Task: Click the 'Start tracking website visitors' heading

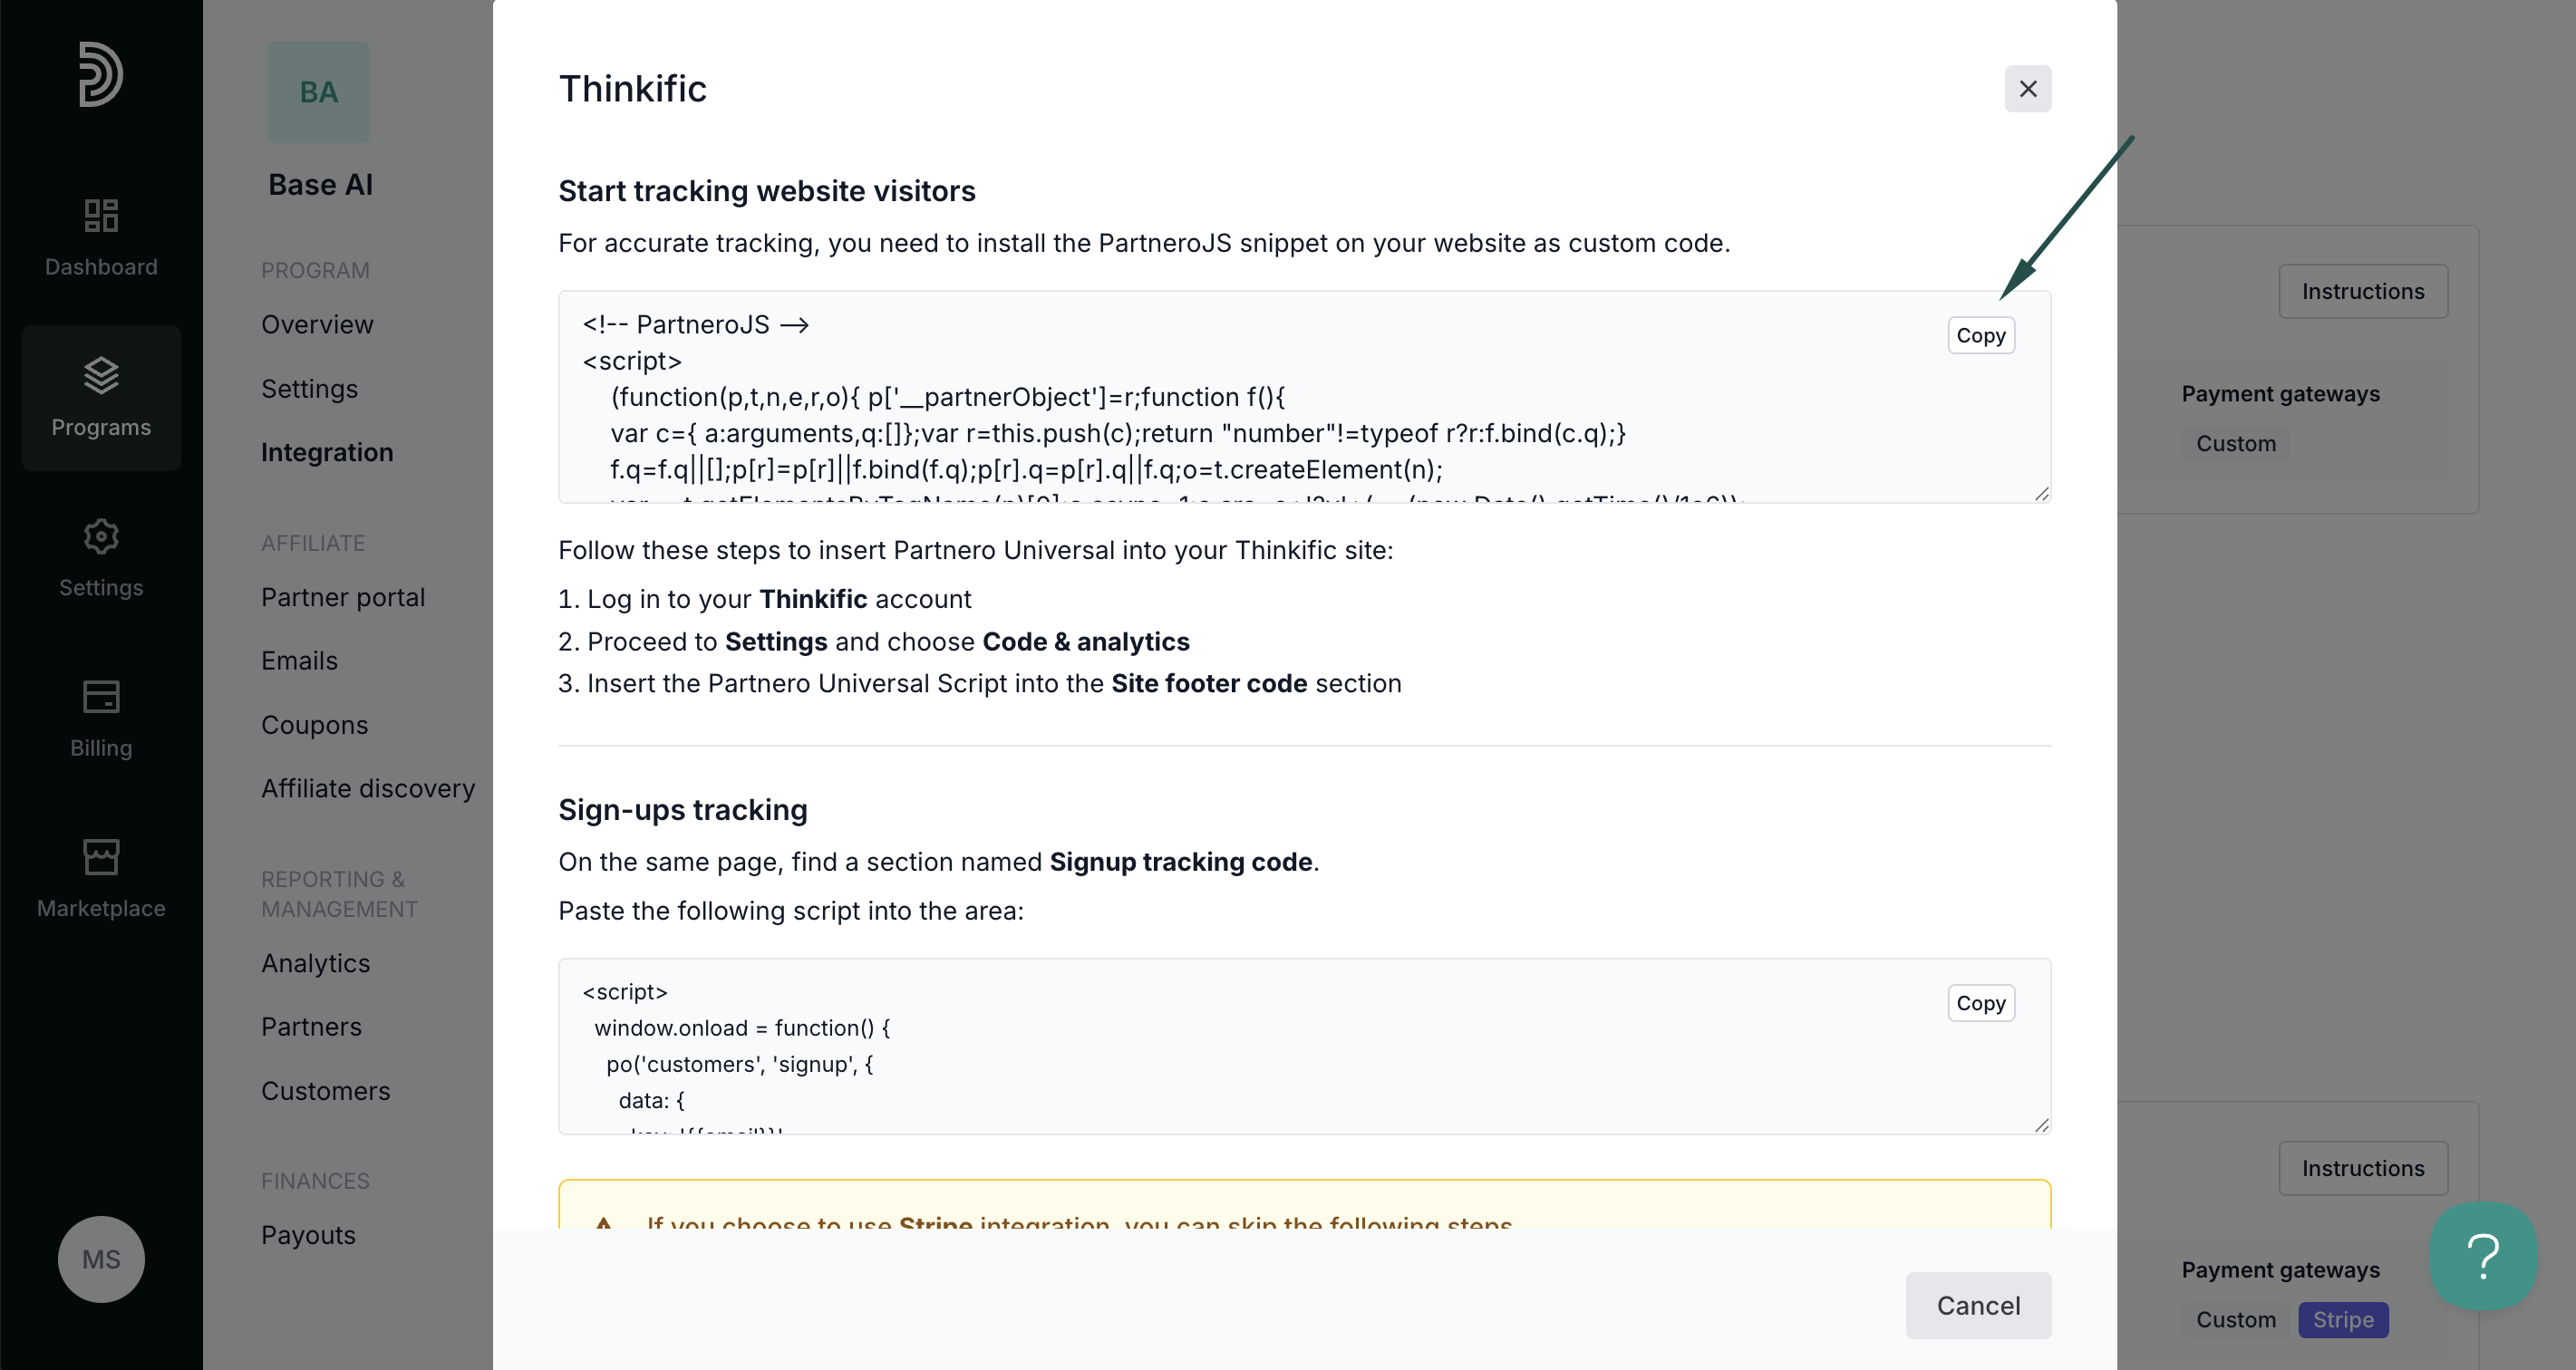Action: click(x=767, y=191)
